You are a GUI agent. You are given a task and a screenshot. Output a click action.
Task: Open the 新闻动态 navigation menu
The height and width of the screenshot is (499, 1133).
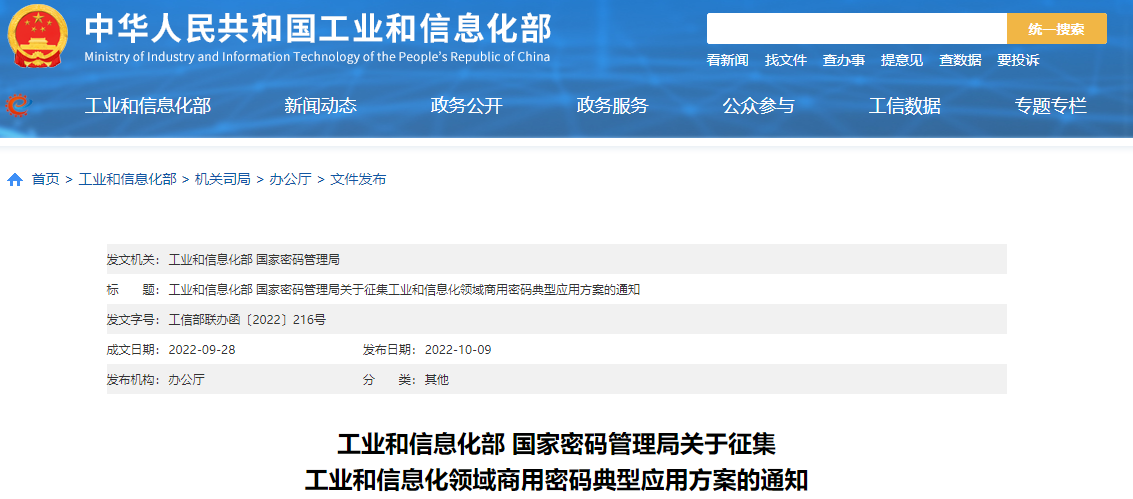tap(321, 106)
